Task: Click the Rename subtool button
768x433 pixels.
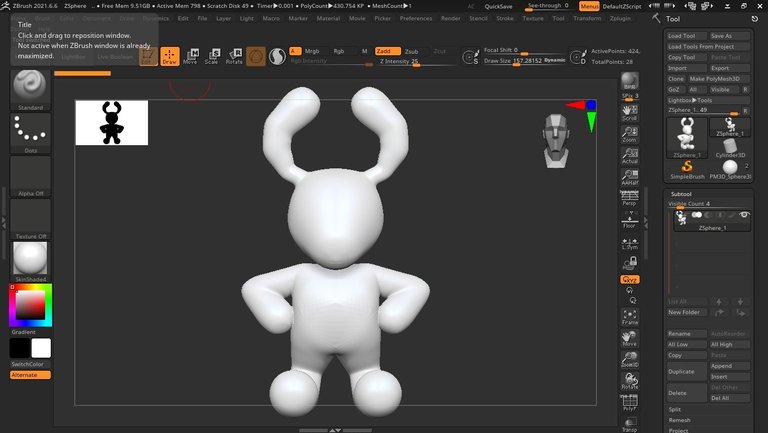Action: click(x=687, y=334)
